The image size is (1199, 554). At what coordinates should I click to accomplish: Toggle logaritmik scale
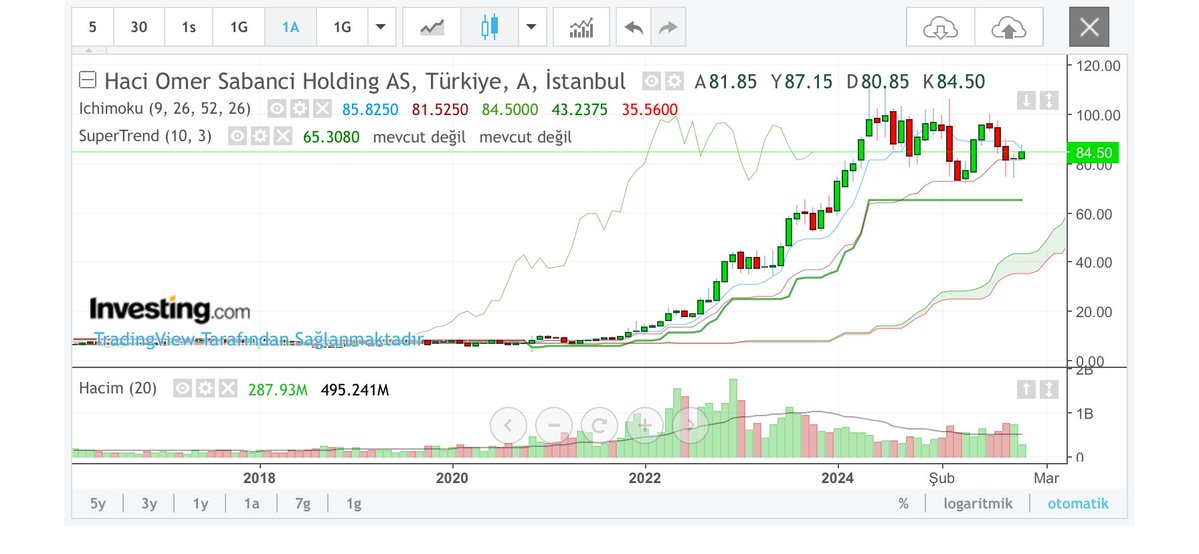click(978, 503)
